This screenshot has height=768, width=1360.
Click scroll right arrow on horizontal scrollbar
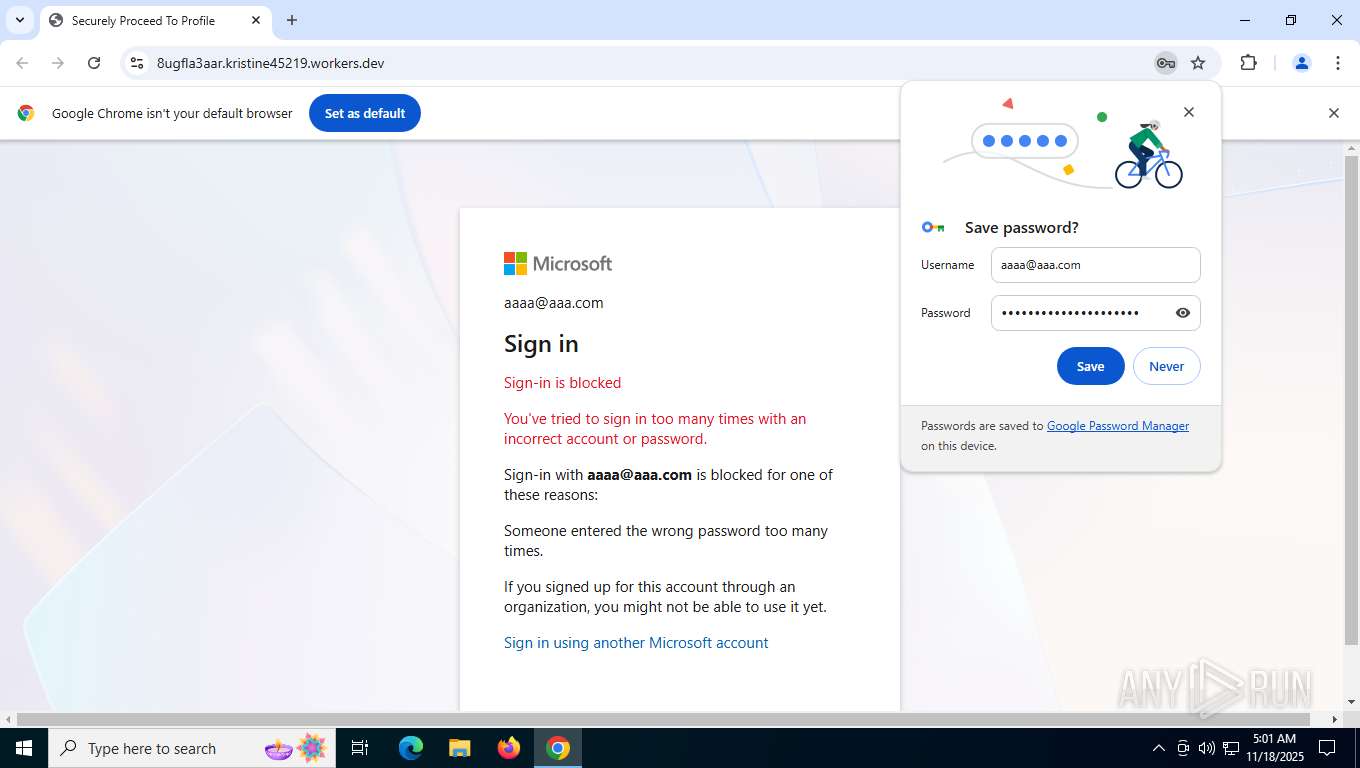point(1334,719)
